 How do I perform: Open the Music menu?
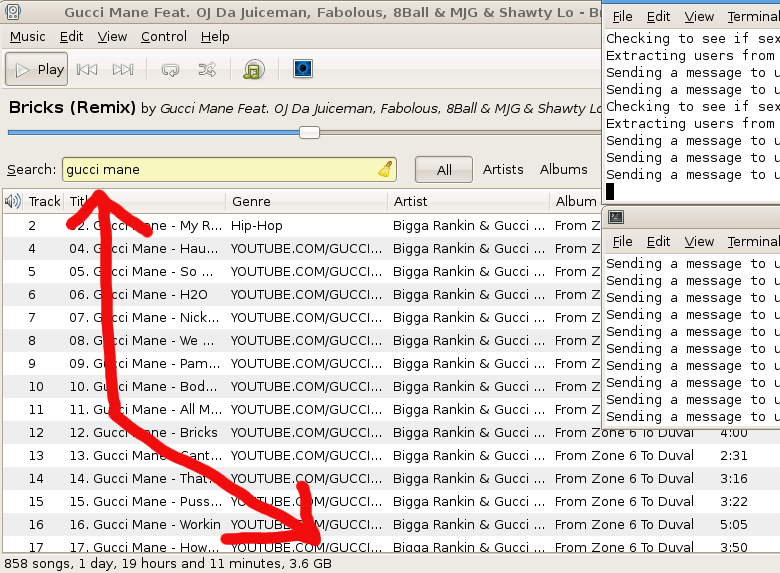pyautogui.click(x=27, y=36)
